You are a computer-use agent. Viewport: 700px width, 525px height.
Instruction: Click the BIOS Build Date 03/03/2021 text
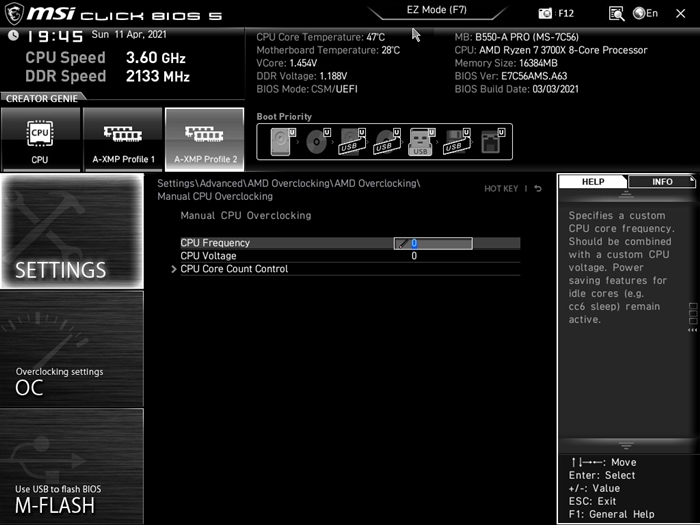[x=517, y=89]
